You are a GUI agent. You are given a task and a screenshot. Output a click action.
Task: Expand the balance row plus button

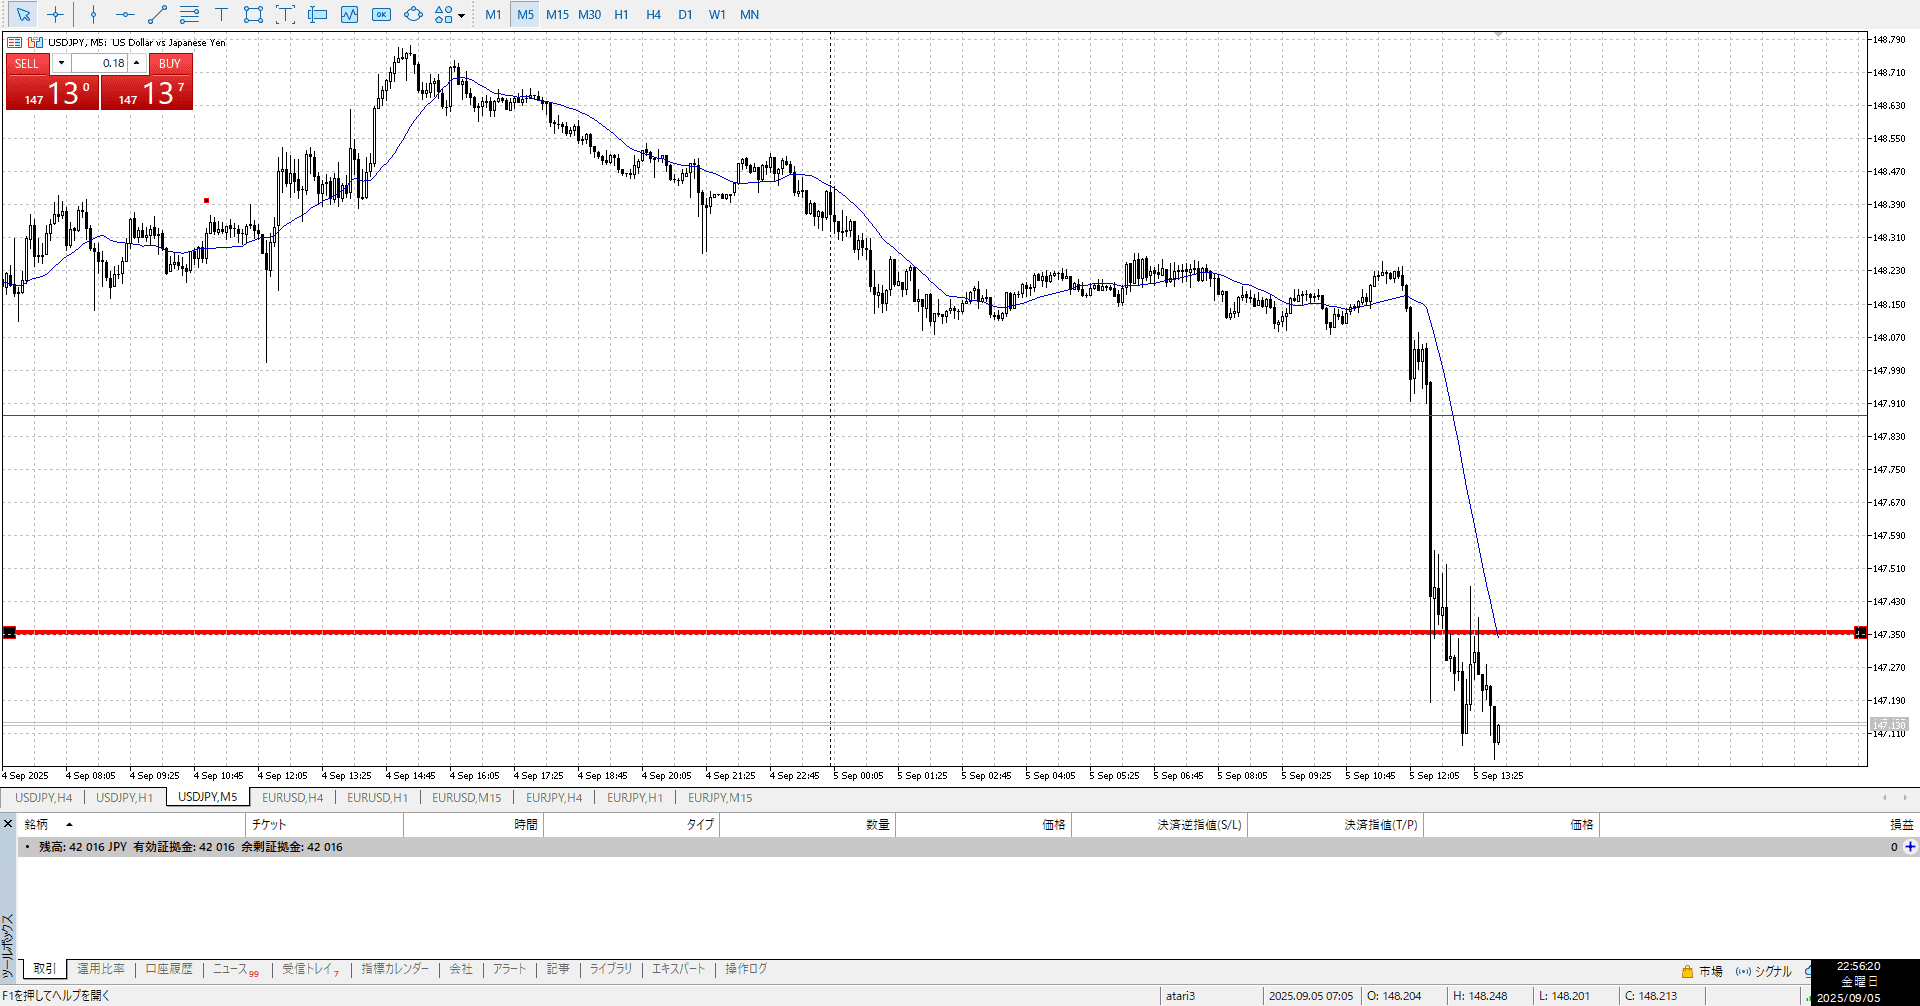(1910, 847)
